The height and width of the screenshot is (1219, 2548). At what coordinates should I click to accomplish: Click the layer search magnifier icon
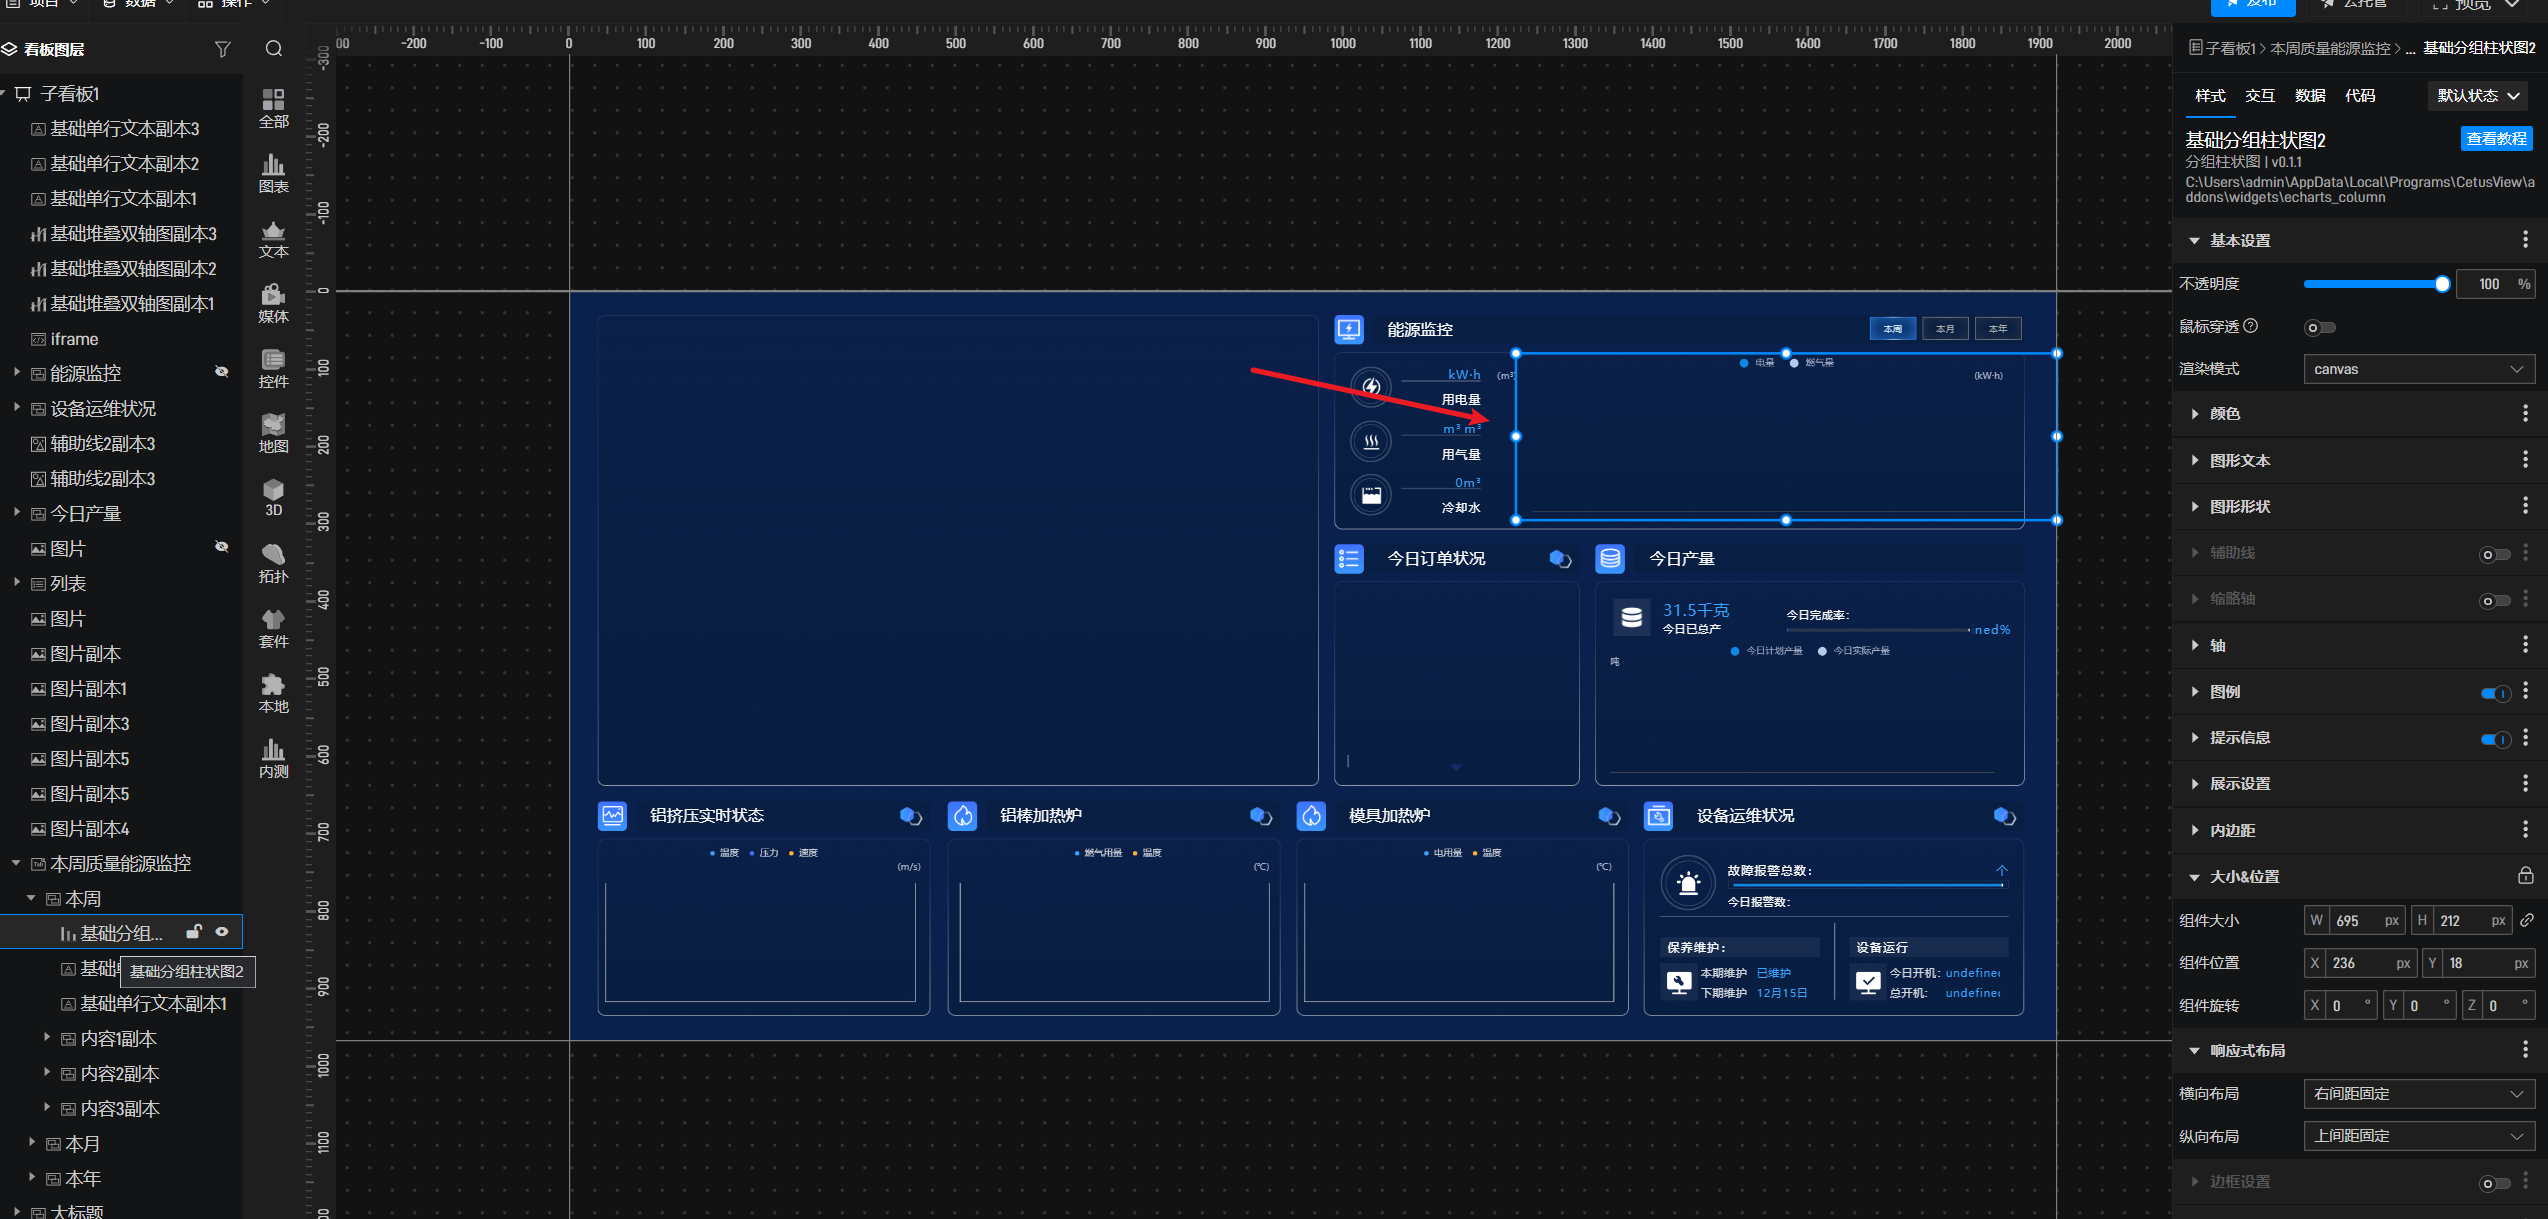tap(274, 49)
